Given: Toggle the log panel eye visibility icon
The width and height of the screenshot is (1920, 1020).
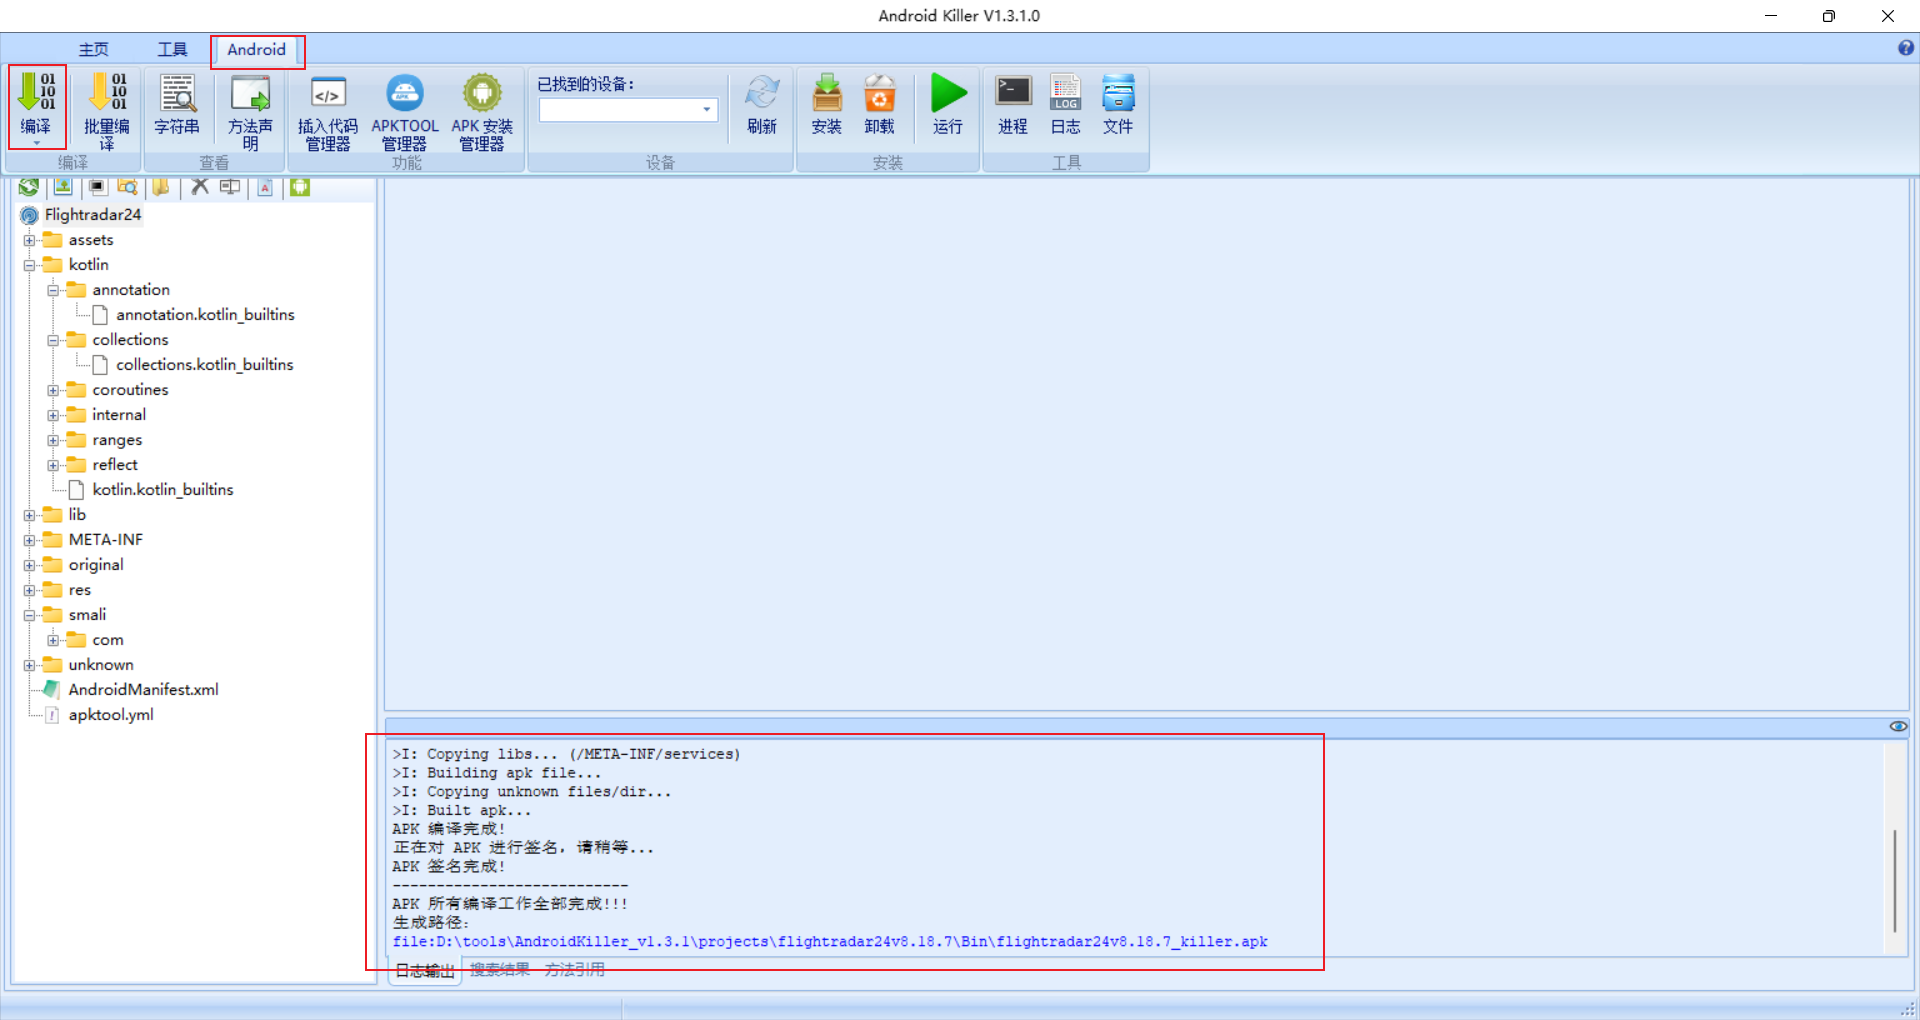Looking at the screenshot, I should (1898, 726).
